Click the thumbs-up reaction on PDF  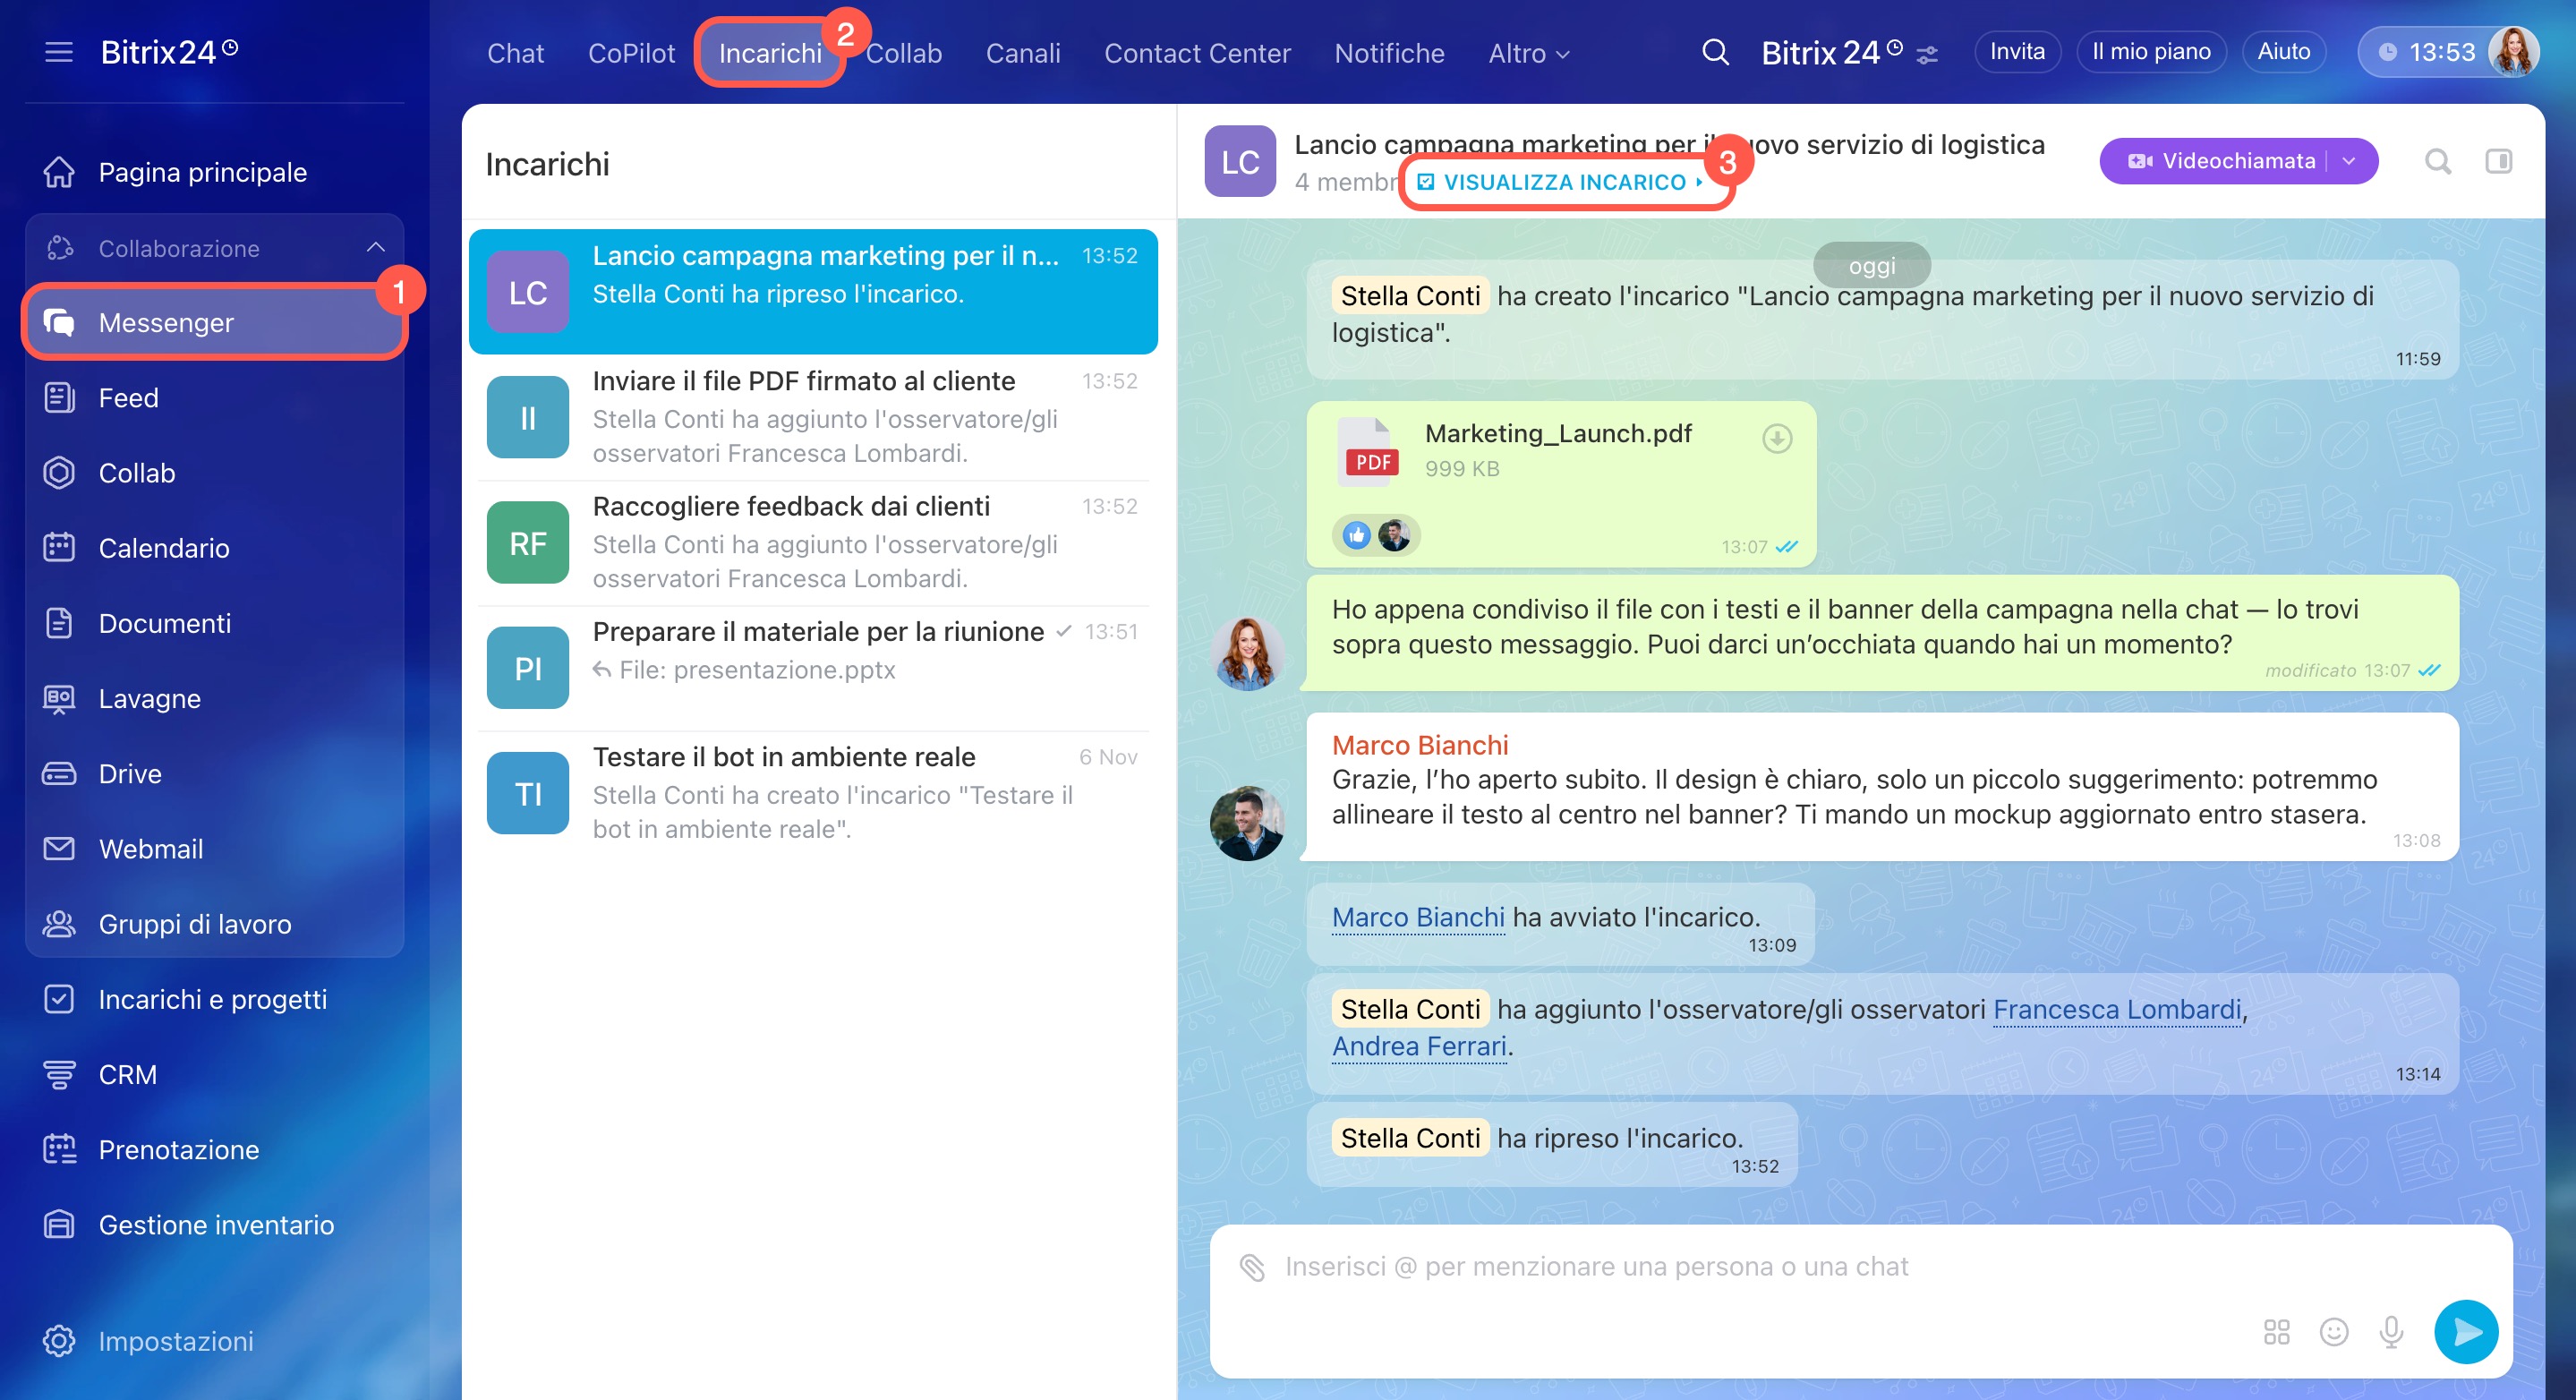pos(1356,536)
